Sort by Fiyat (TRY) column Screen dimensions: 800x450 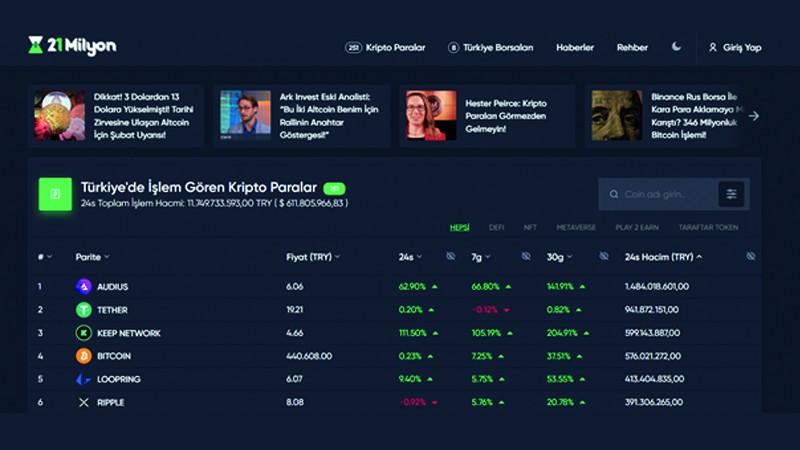[x=313, y=257]
